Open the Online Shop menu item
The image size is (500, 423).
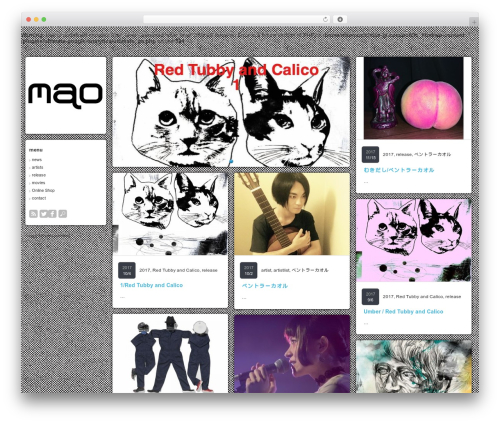pyautogui.click(x=43, y=190)
